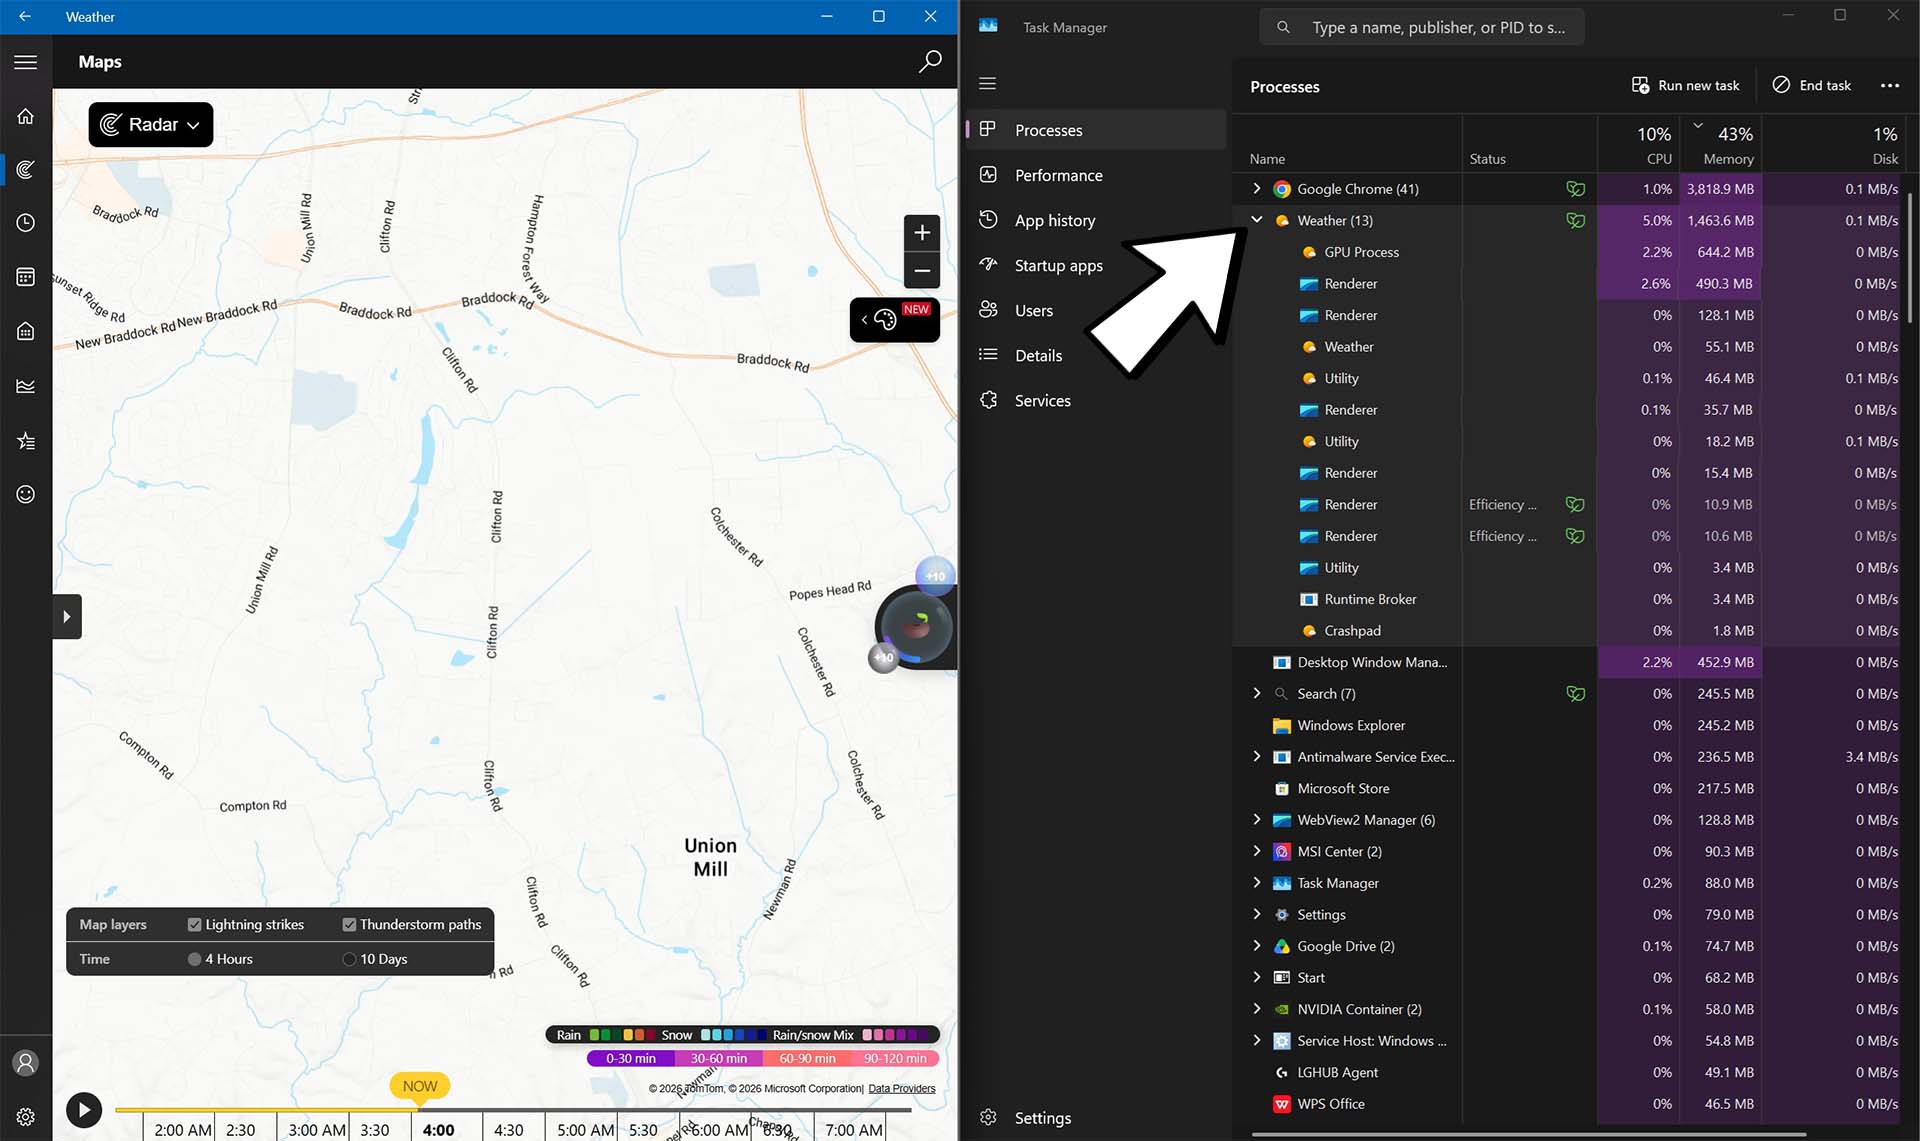Viewport: 1920px width, 1141px height.
Task: Click Task Manager process search field
Action: [x=1422, y=27]
